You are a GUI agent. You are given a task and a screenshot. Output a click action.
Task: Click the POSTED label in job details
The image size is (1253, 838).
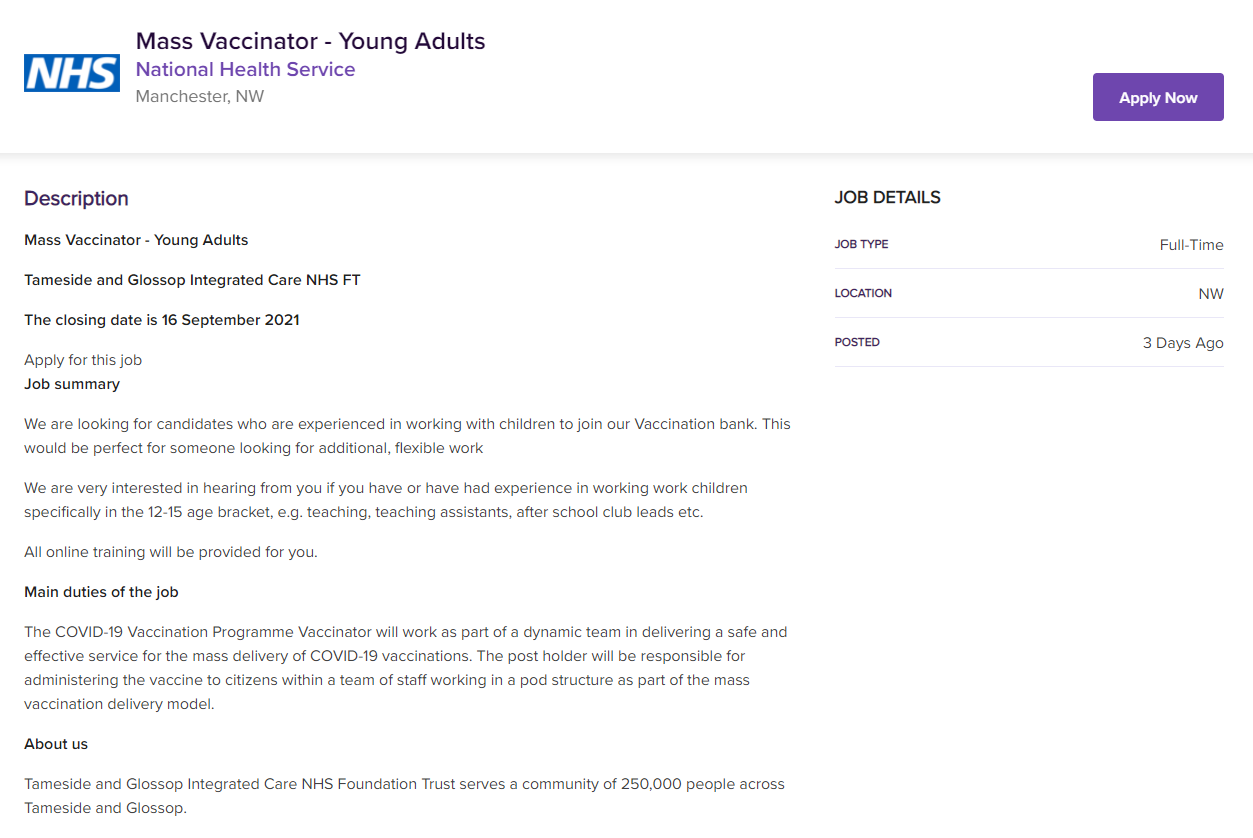pyautogui.click(x=857, y=342)
